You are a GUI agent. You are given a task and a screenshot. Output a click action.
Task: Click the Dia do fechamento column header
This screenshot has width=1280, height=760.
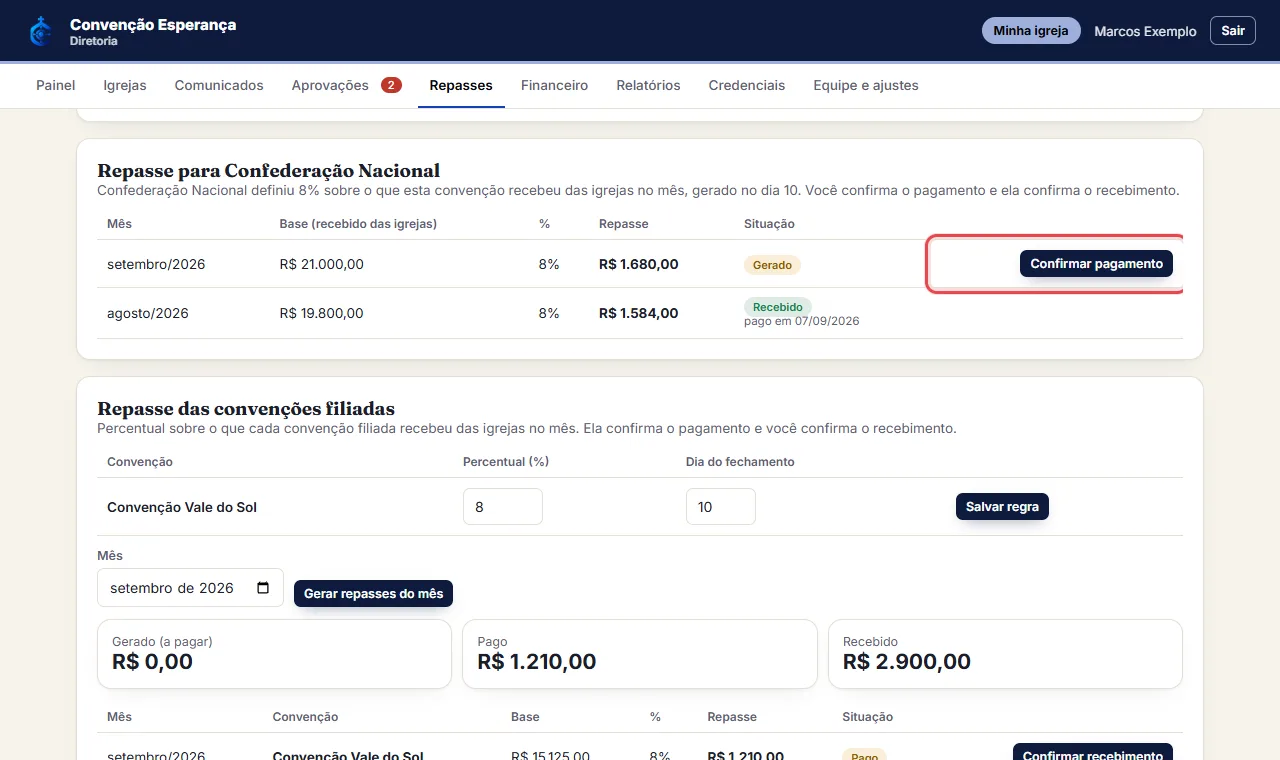tap(740, 462)
